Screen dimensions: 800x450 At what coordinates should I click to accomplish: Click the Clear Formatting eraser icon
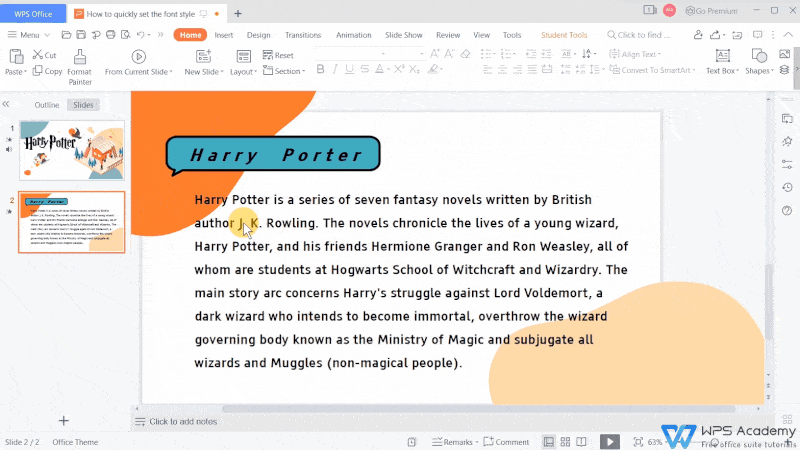coord(465,54)
